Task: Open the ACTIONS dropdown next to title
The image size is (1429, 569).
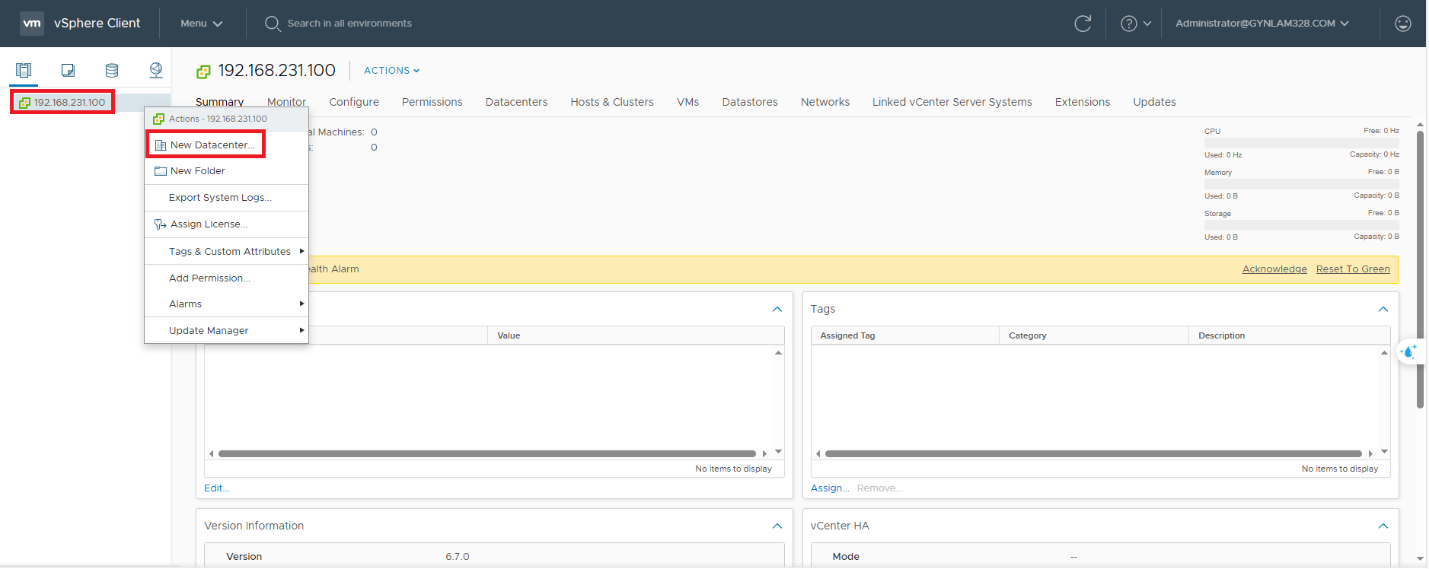Action: (392, 71)
